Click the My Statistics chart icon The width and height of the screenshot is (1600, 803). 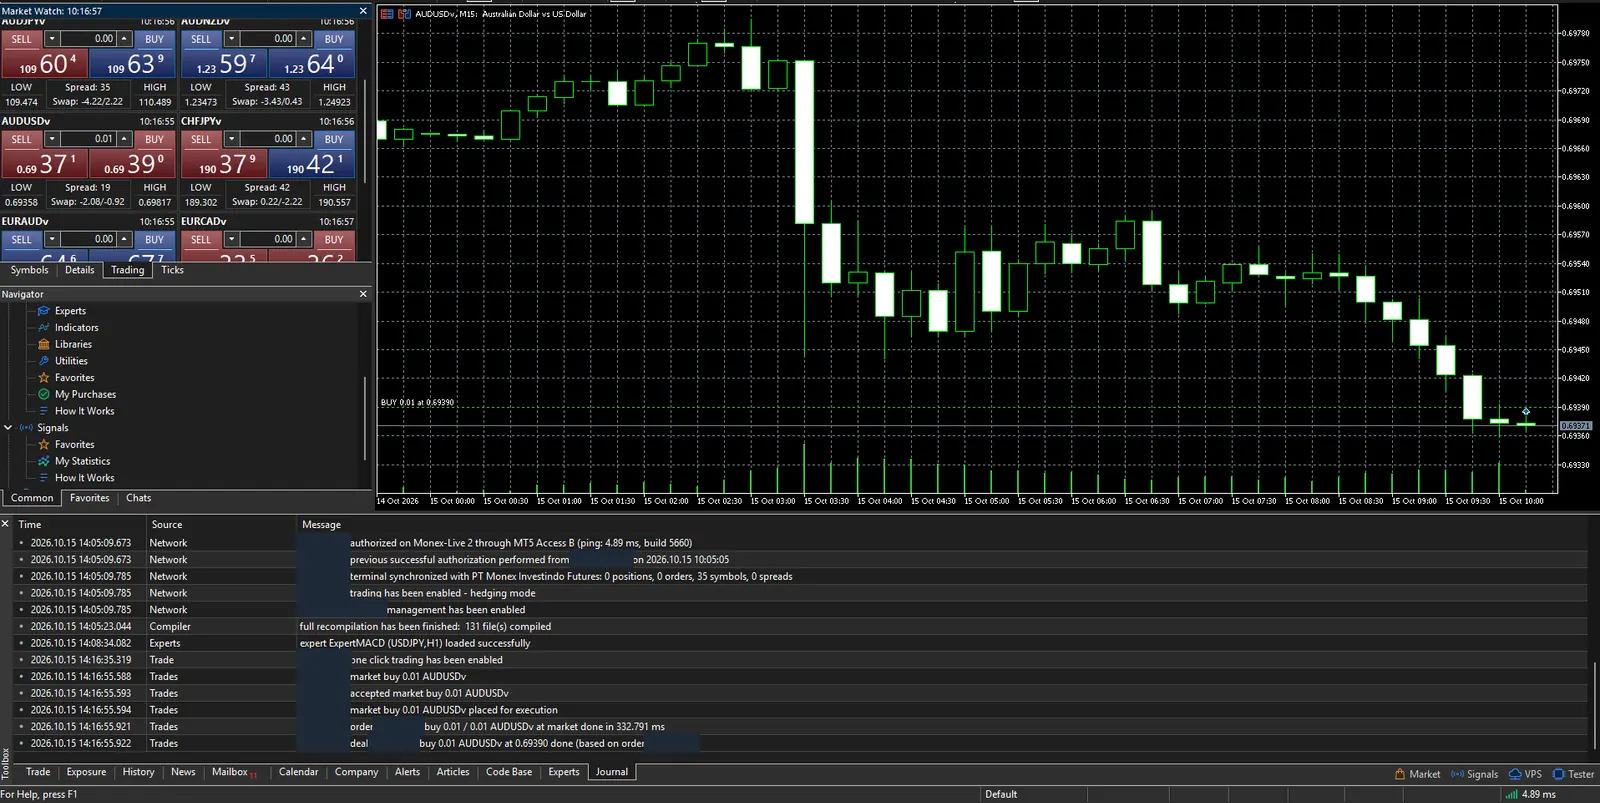[x=44, y=461]
